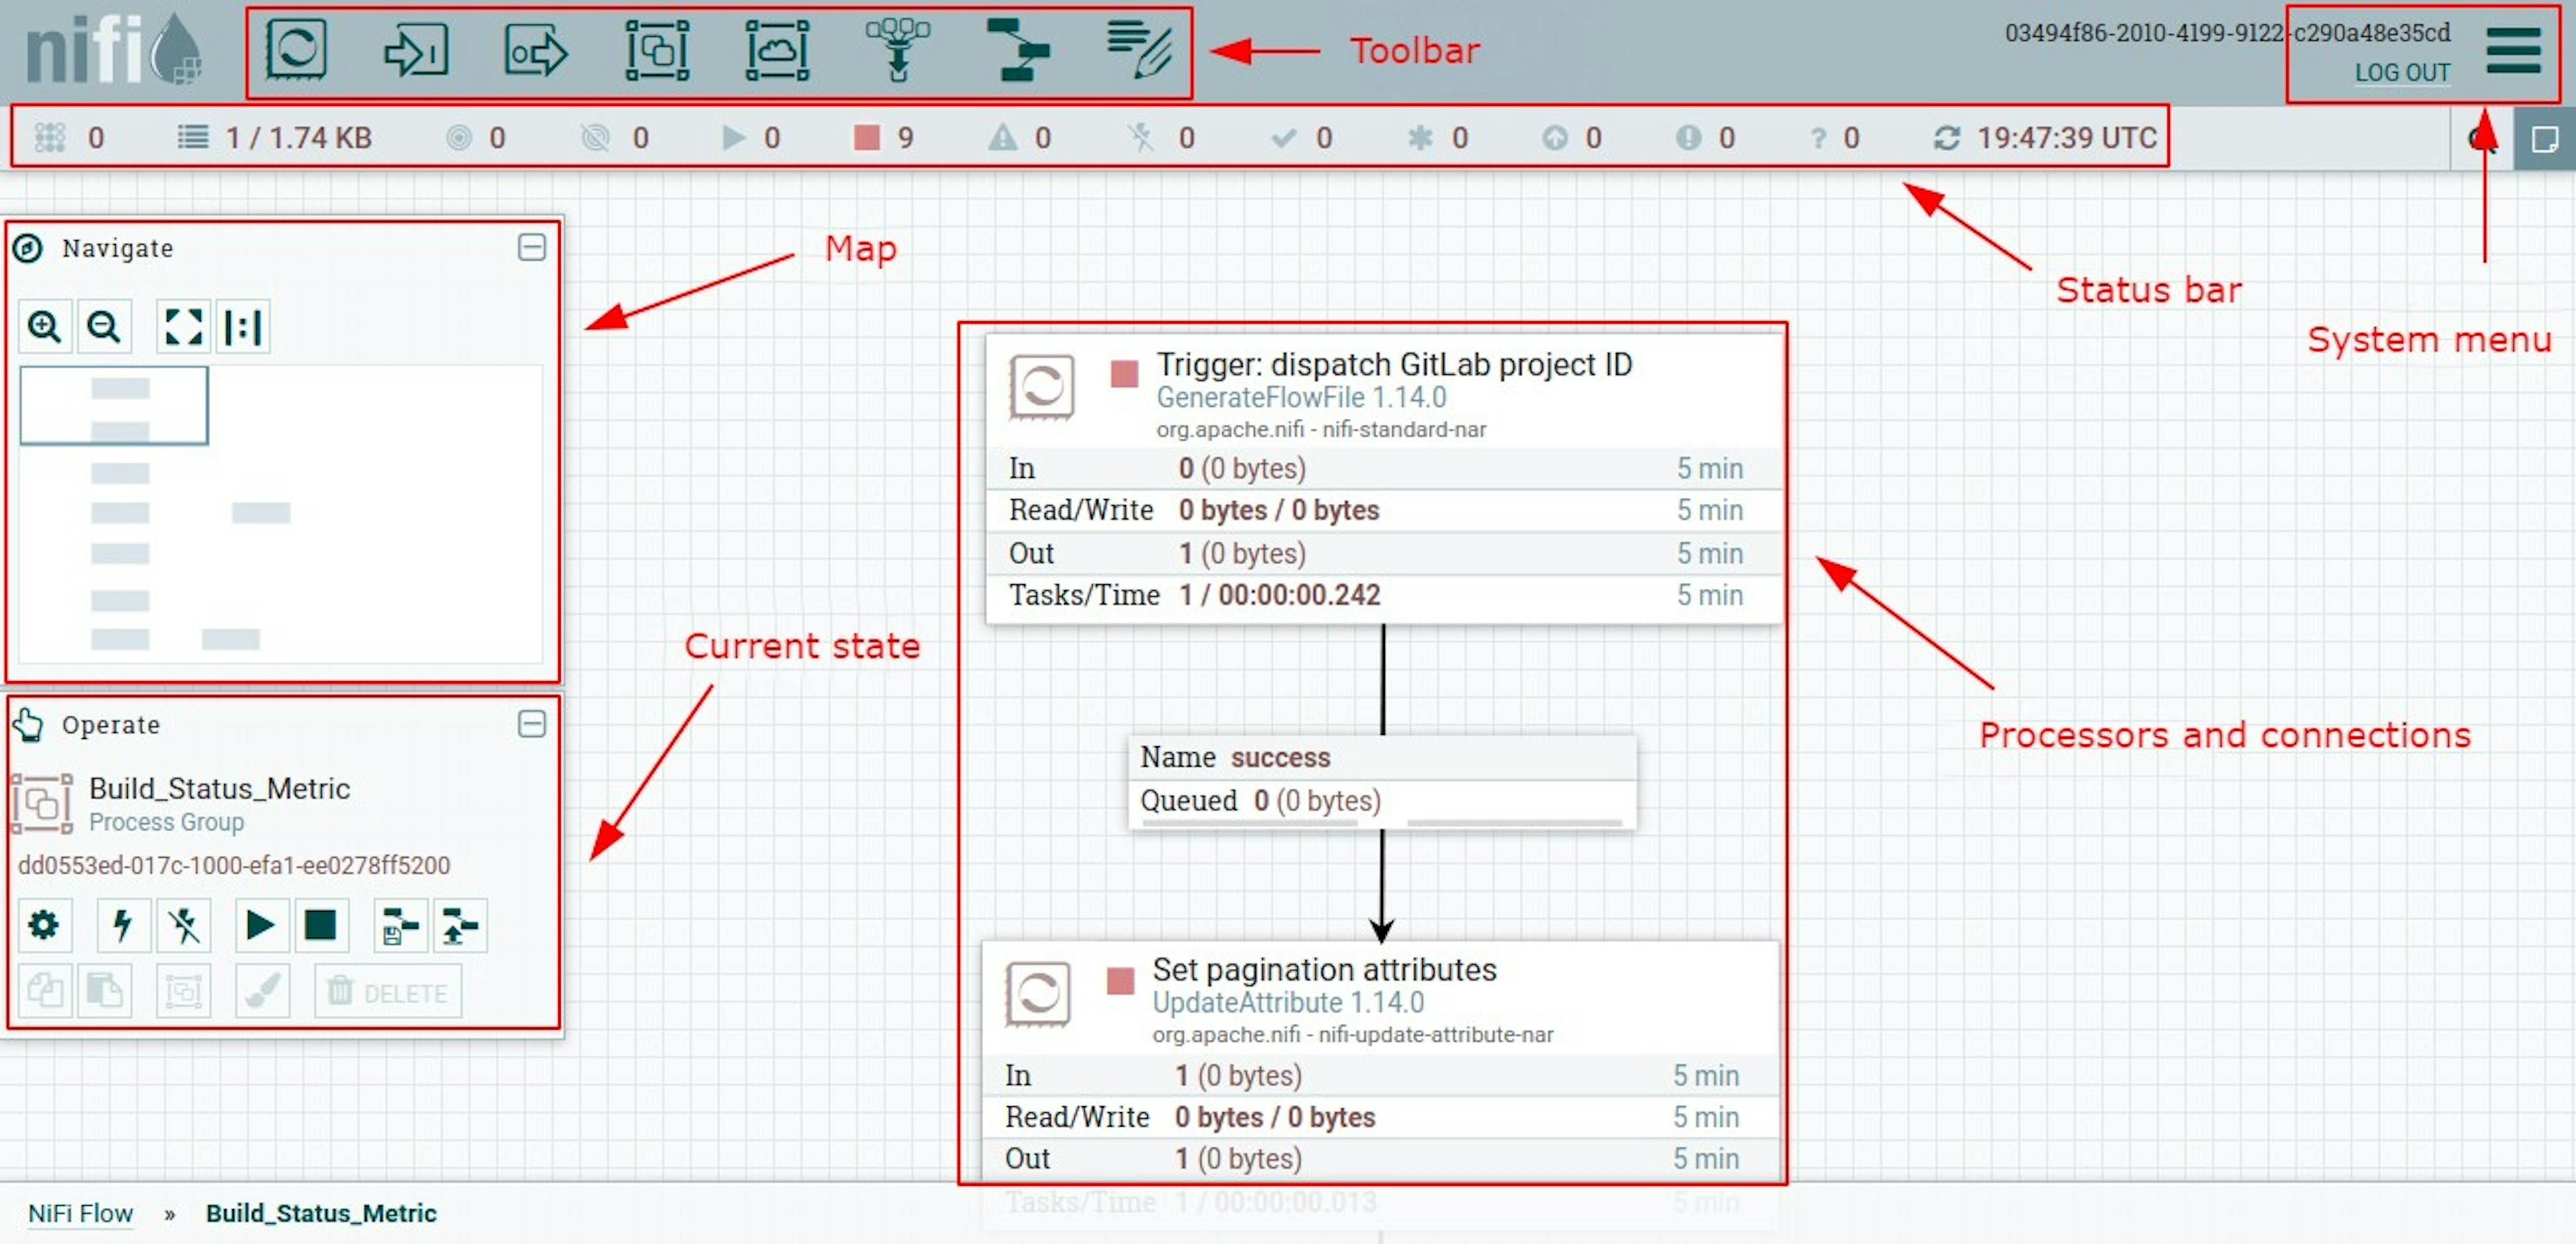Viewport: 2576px width, 1244px height.
Task: Select the Output Port toolbar icon
Action: [x=533, y=52]
